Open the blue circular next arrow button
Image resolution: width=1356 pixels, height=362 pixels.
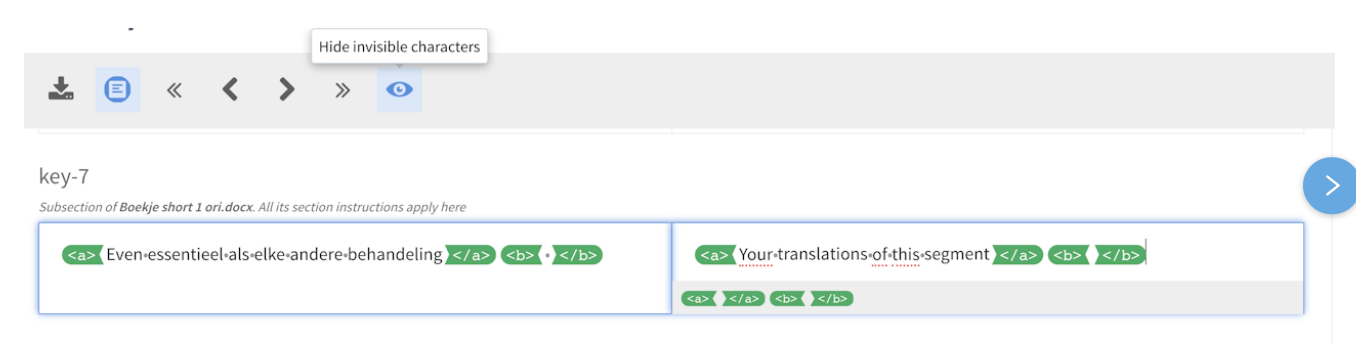click(1330, 185)
